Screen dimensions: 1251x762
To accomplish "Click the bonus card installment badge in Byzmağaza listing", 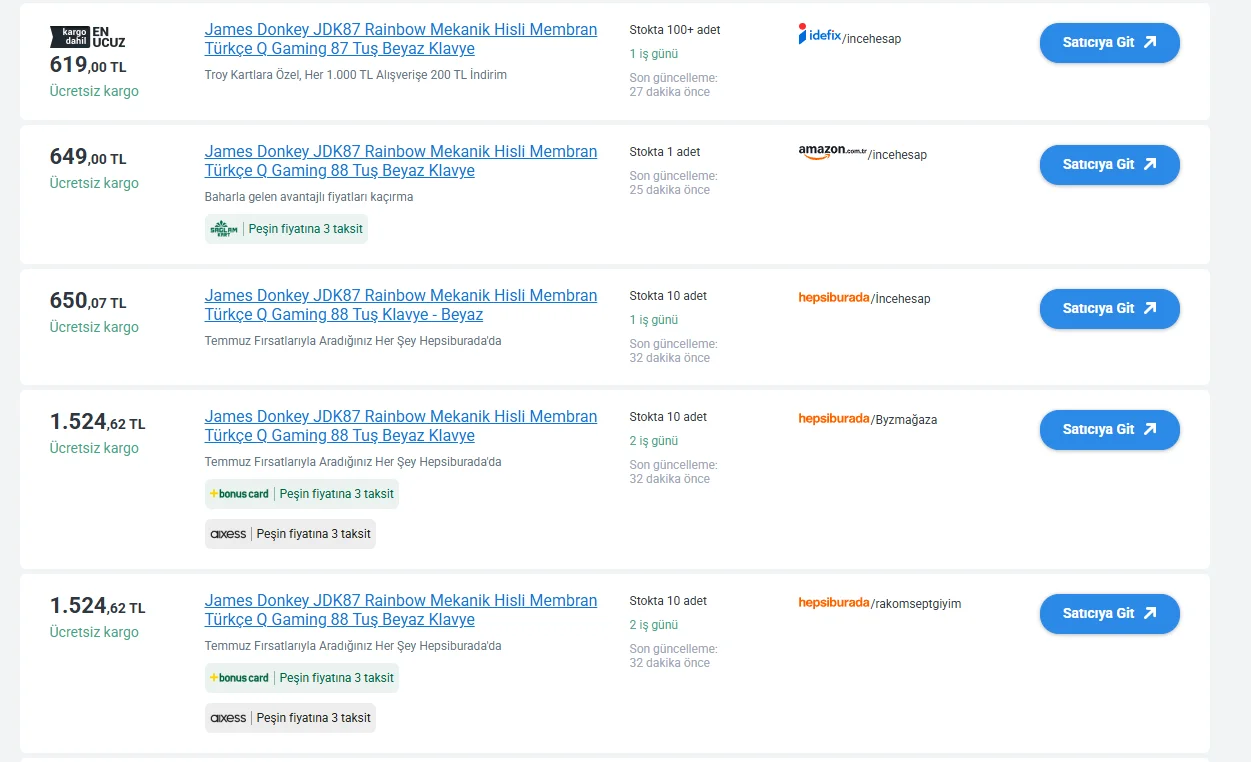I will (302, 494).
